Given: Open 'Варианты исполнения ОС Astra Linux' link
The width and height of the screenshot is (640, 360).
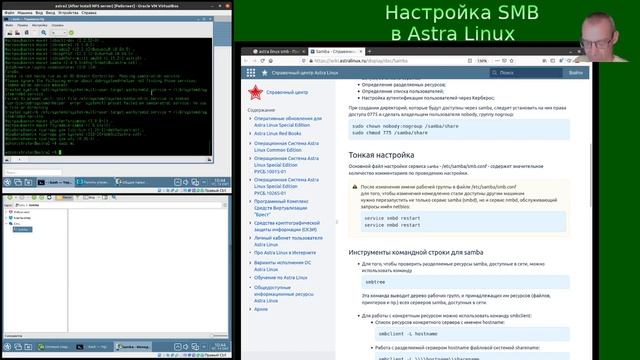Looking at the screenshot, I should (x=282, y=266).
